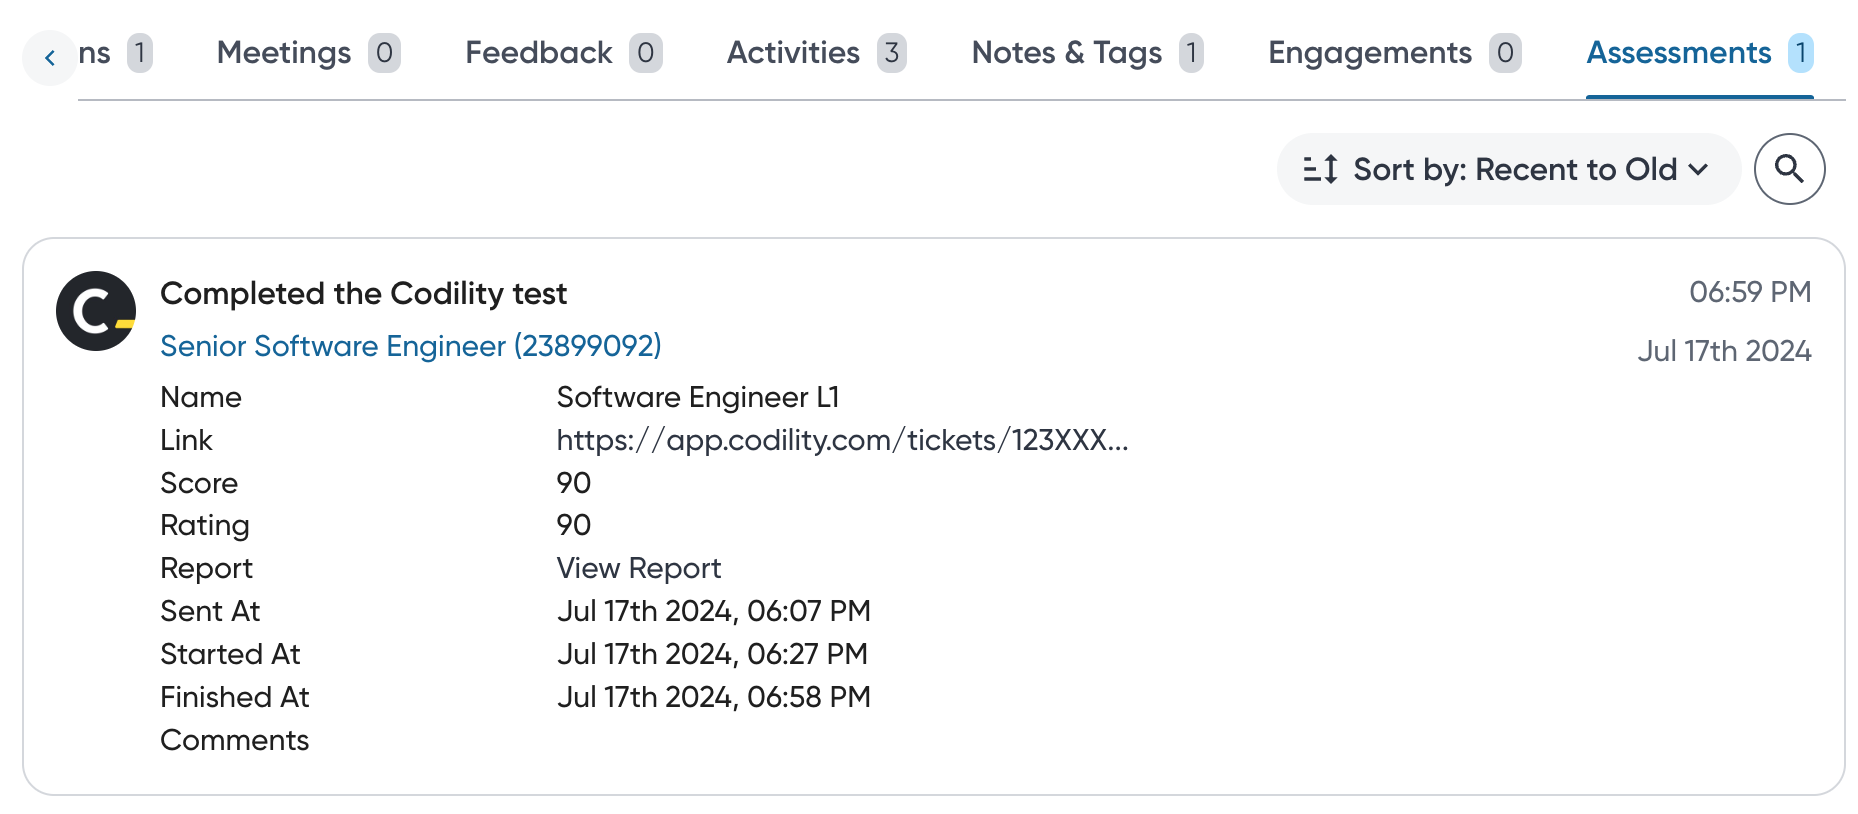Open the Engagements tab
Viewport: 1858px width, 814px height.
tap(1395, 53)
